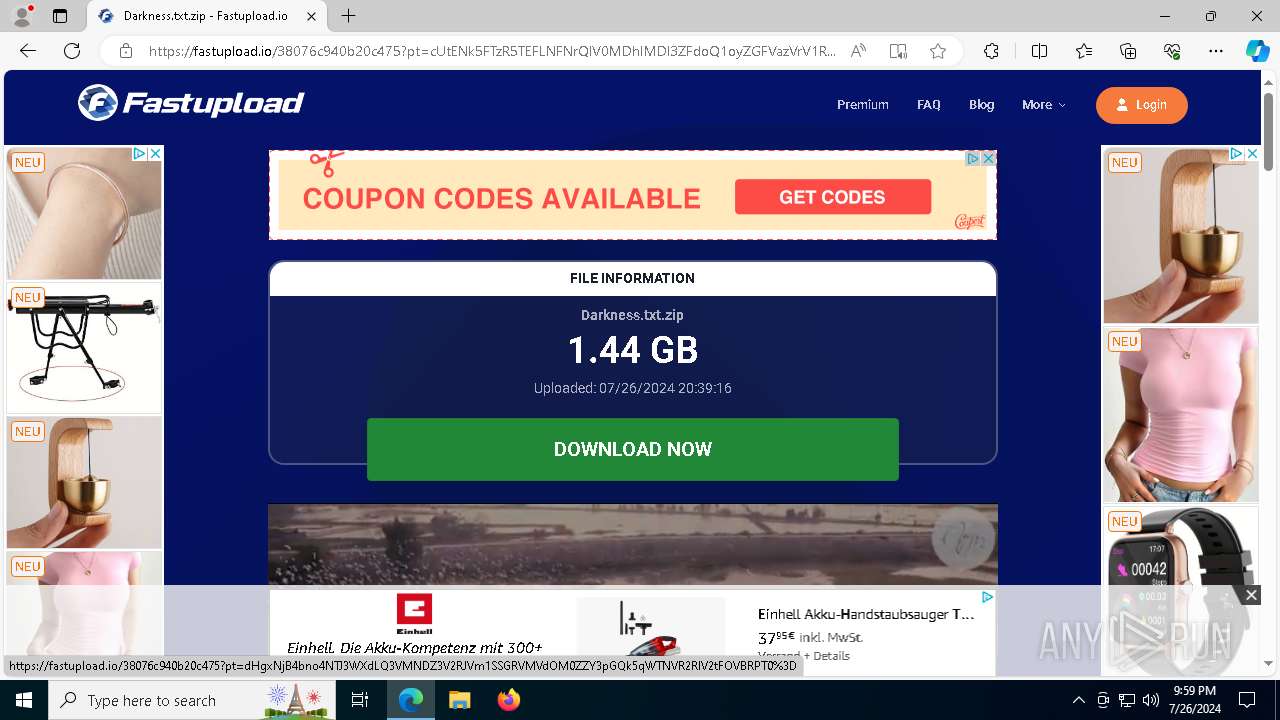Close the bottom overlay ad bar
The height and width of the screenshot is (720, 1280).
[1251, 595]
